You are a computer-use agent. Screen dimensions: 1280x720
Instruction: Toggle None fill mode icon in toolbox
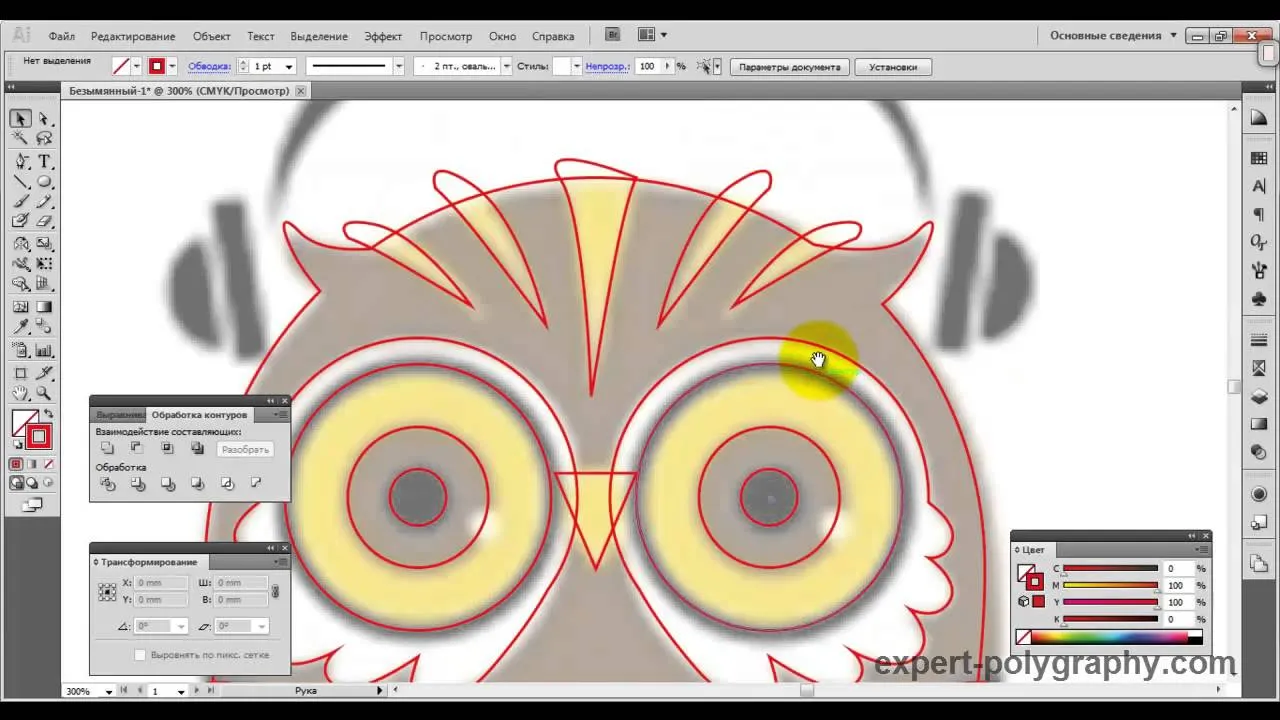[x=48, y=465]
